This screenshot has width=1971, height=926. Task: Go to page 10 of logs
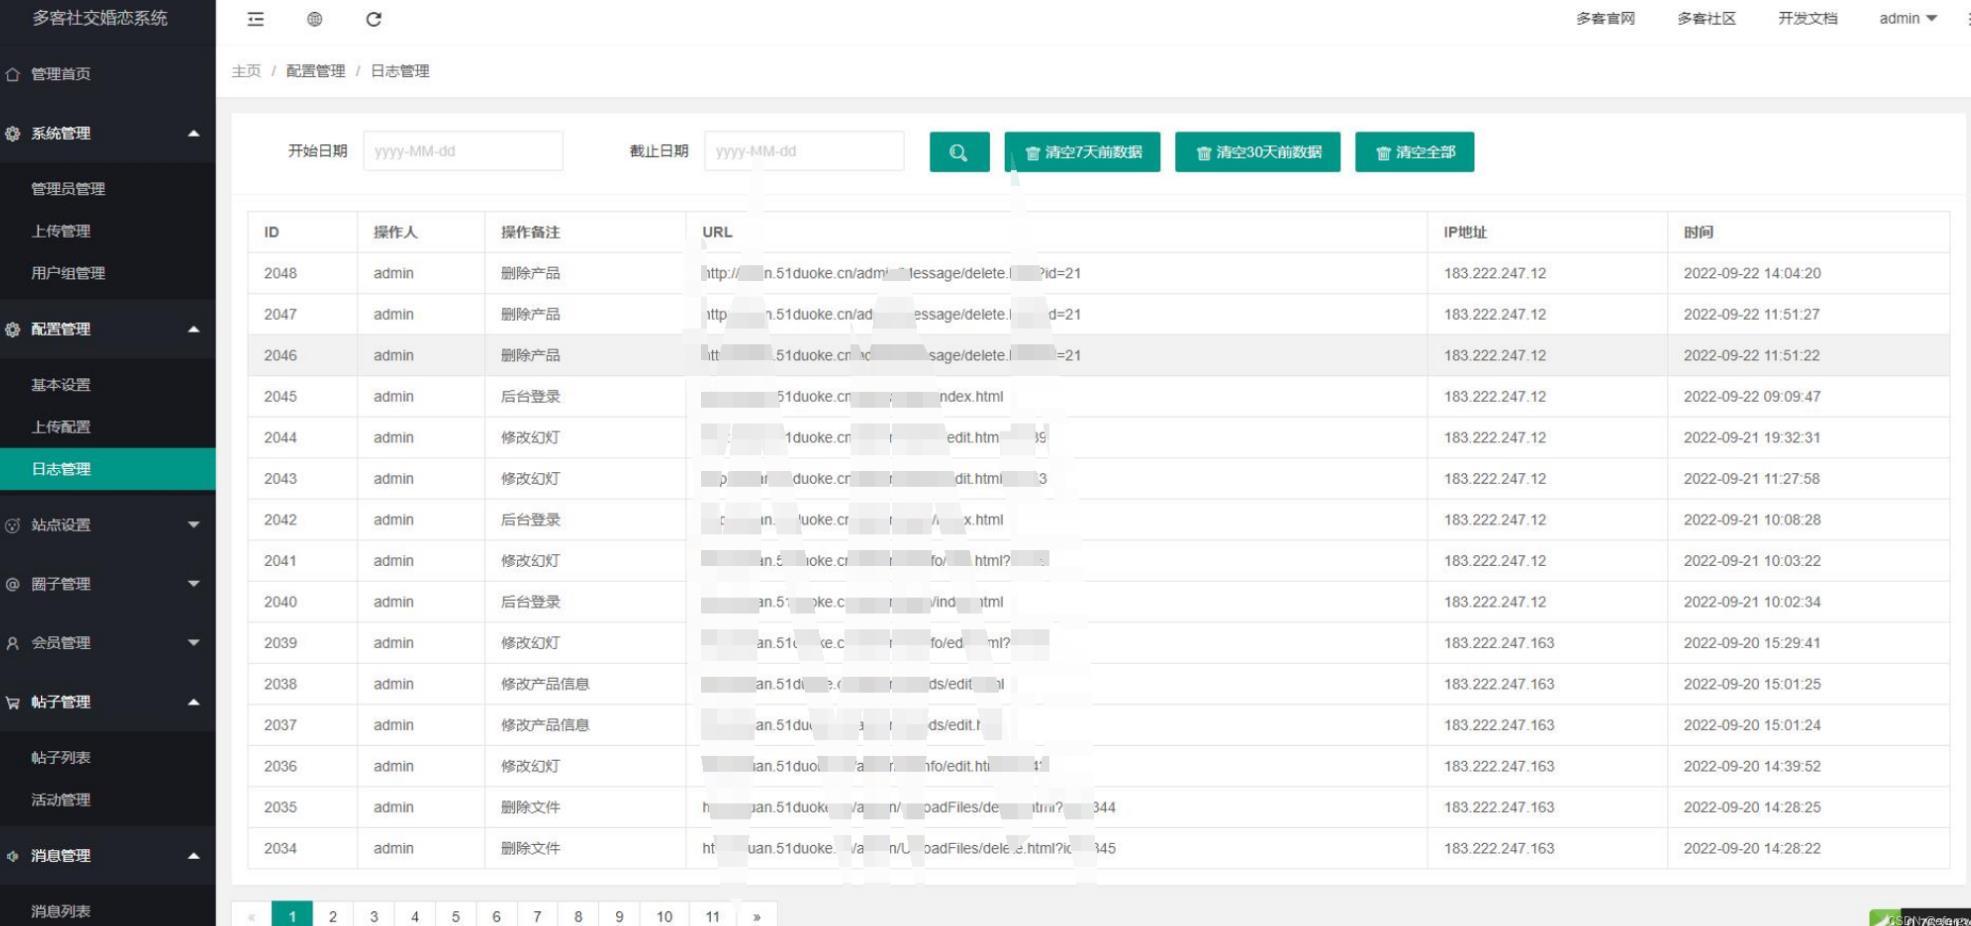click(x=664, y=916)
